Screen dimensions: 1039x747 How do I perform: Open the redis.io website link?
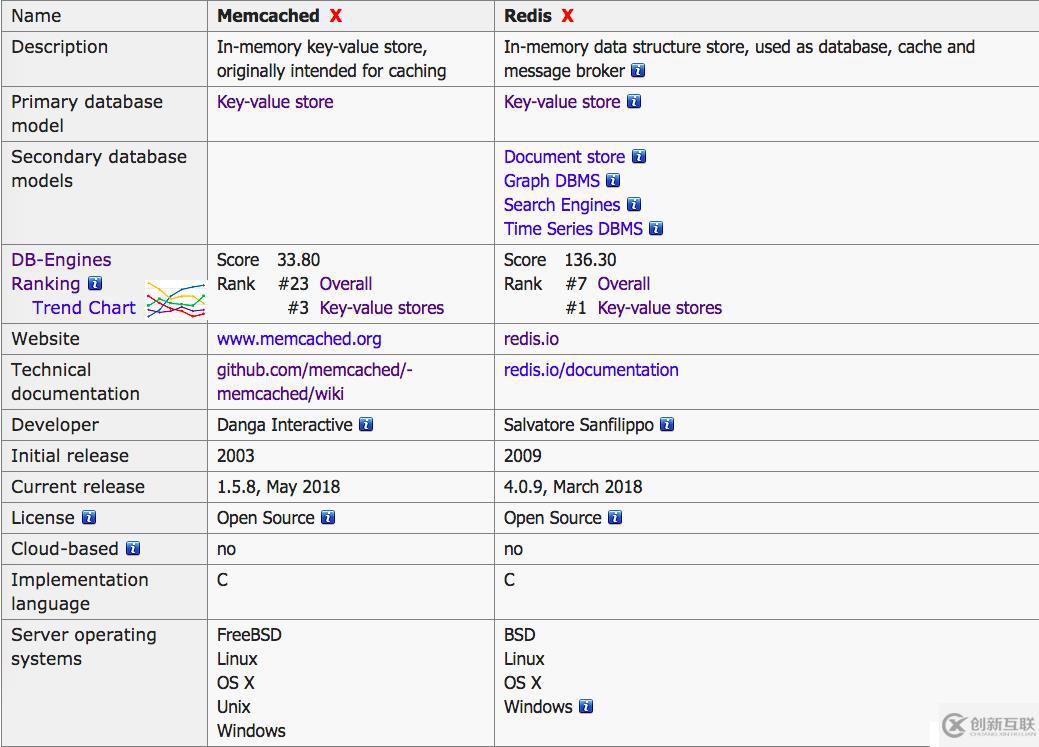point(531,339)
